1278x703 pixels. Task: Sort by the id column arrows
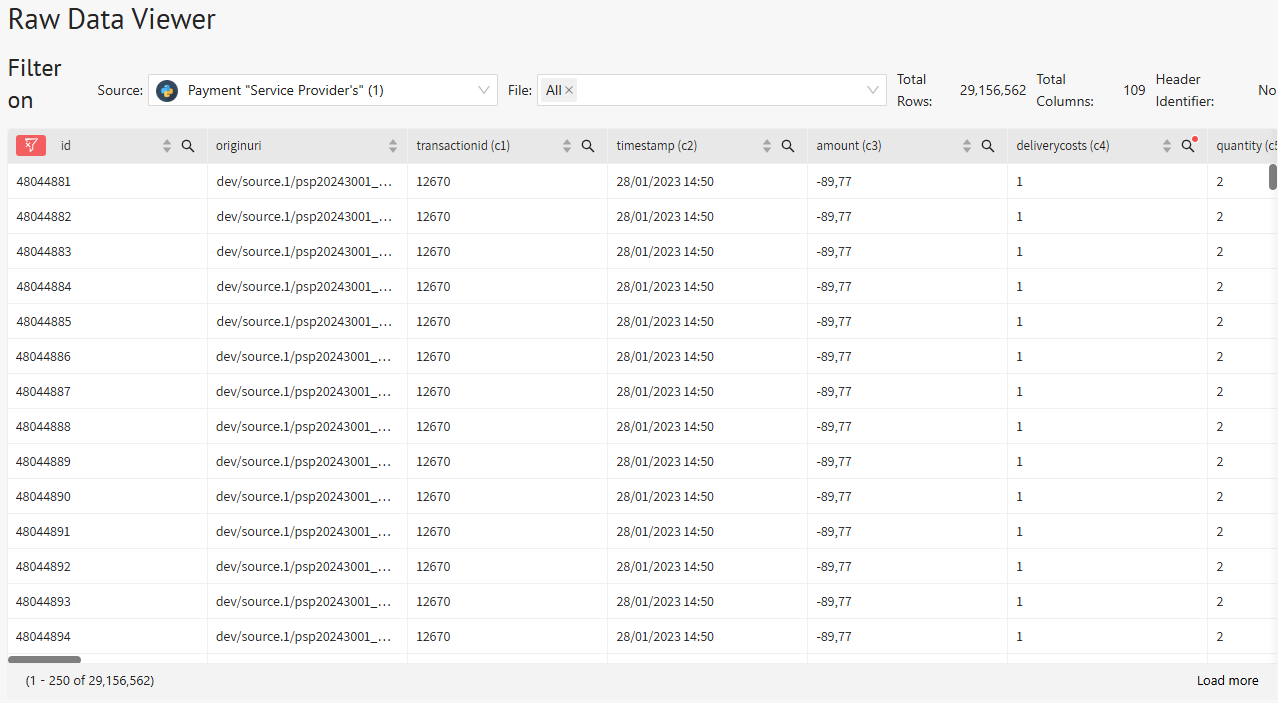click(x=167, y=146)
